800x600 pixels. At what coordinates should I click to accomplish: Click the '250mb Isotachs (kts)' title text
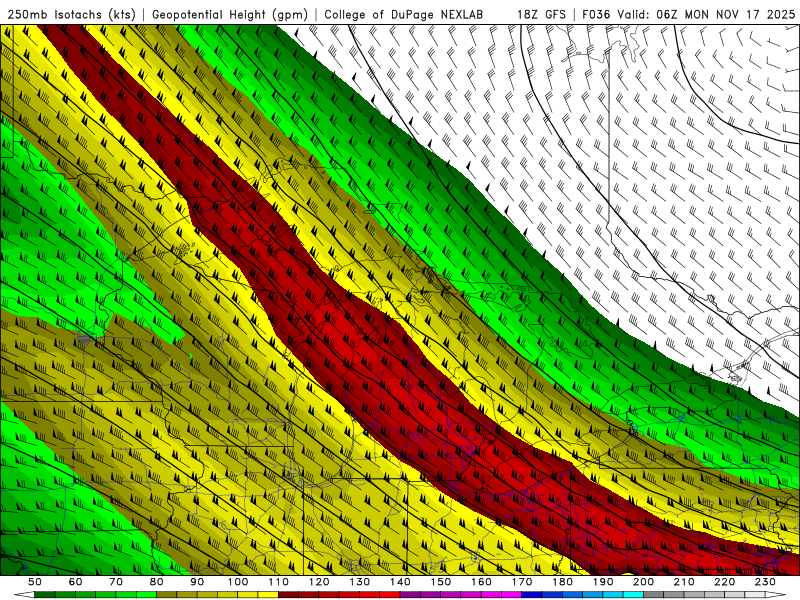pyautogui.click(x=71, y=14)
